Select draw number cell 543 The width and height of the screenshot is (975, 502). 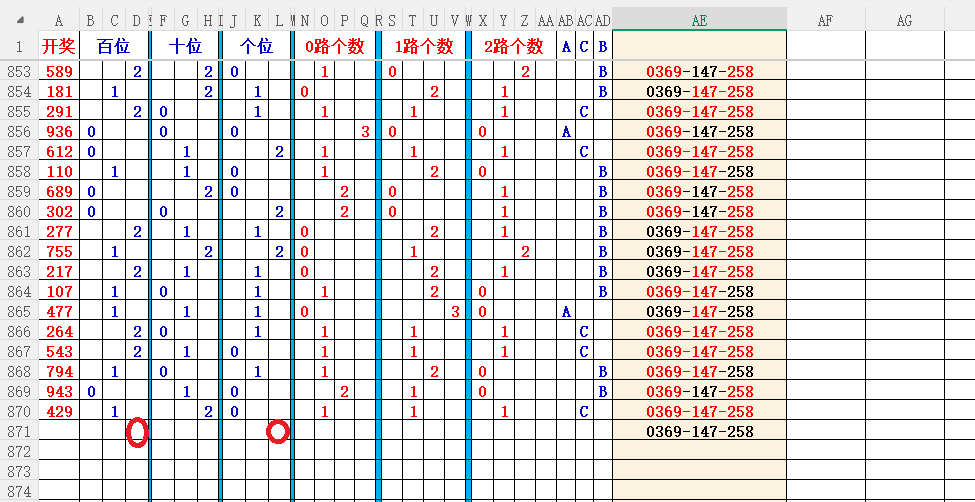59,351
